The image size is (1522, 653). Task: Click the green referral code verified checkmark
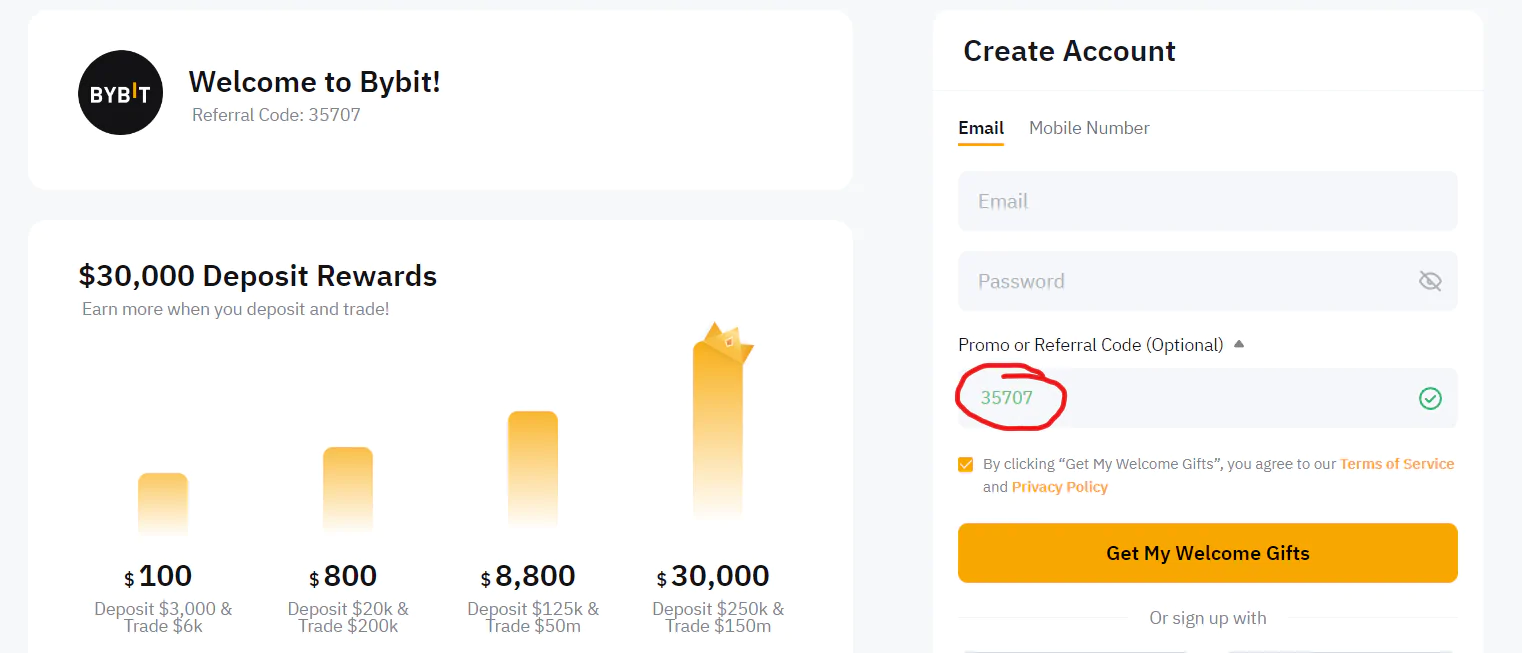click(1430, 399)
